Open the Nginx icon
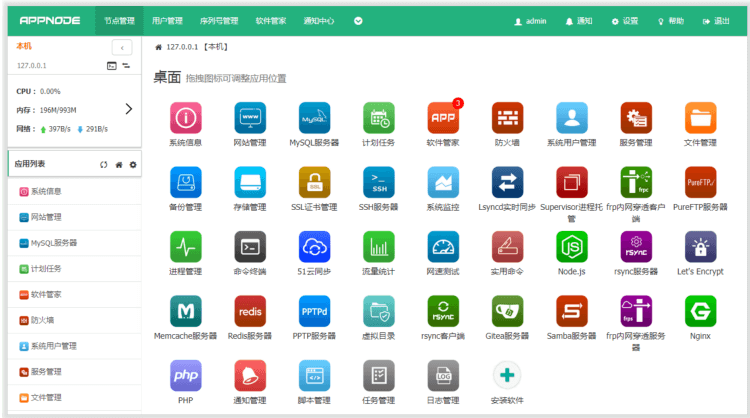This screenshot has height=418, width=750. (700, 311)
